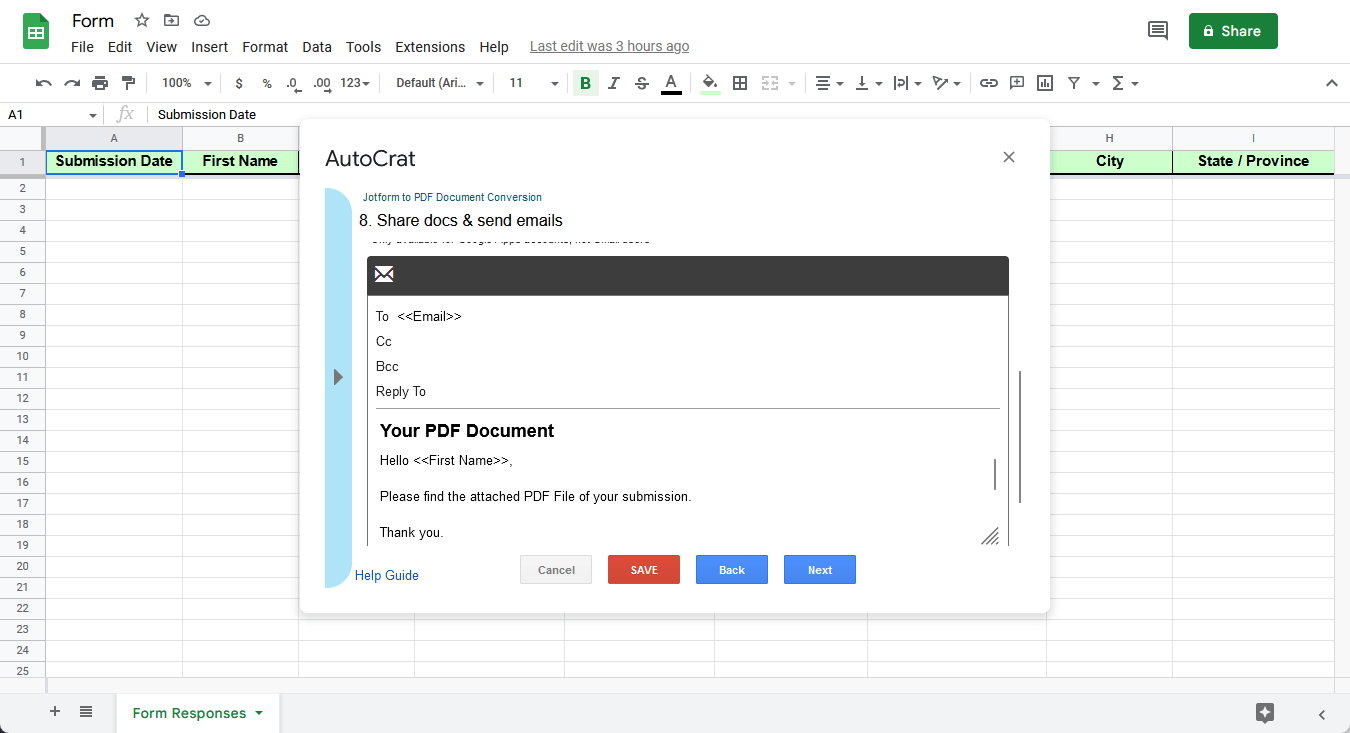The width and height of the screenshot is (1350, 733).
Task: Open the Help menu
Action: (x=494, y=47)
